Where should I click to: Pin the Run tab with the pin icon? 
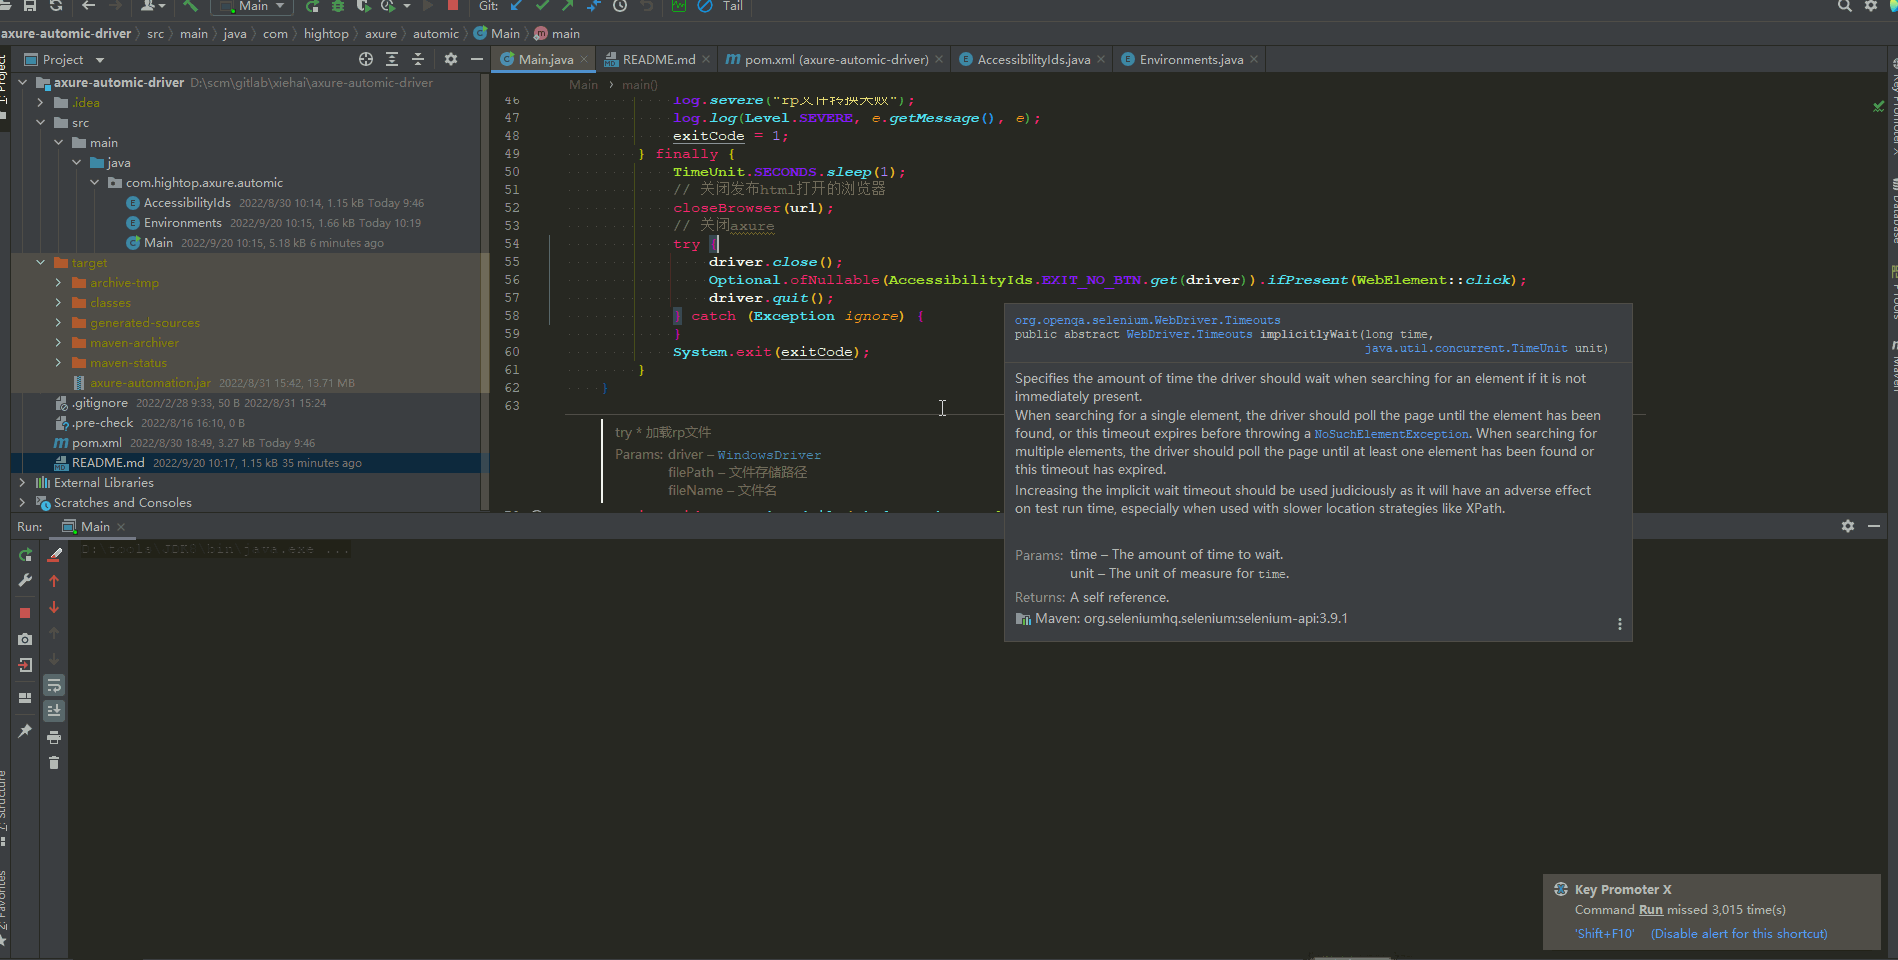25,732
